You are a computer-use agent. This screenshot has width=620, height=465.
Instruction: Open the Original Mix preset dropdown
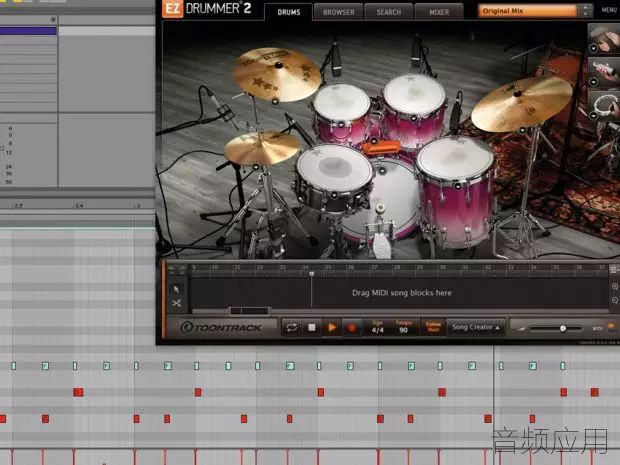527,11
